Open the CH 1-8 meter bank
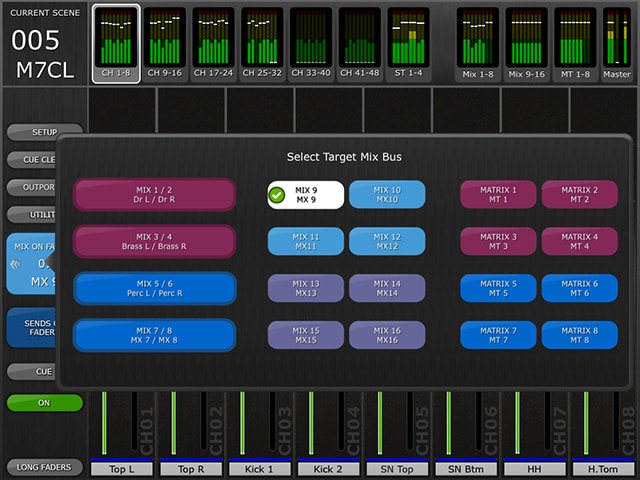The image size is (640, 480). click(x=115, y=42)
